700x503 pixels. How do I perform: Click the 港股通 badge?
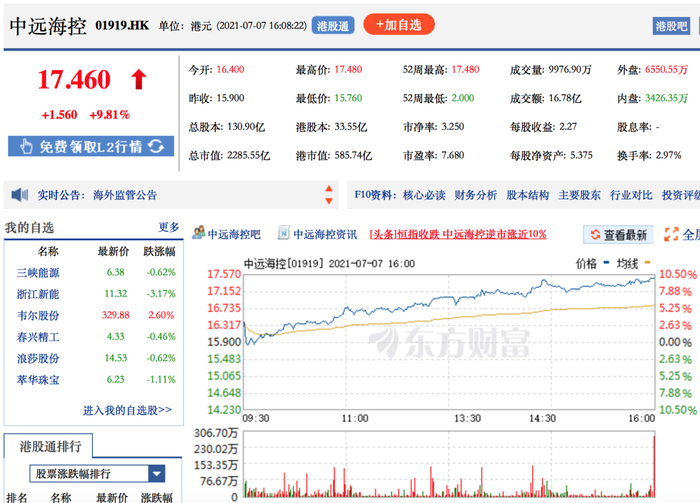333,25
